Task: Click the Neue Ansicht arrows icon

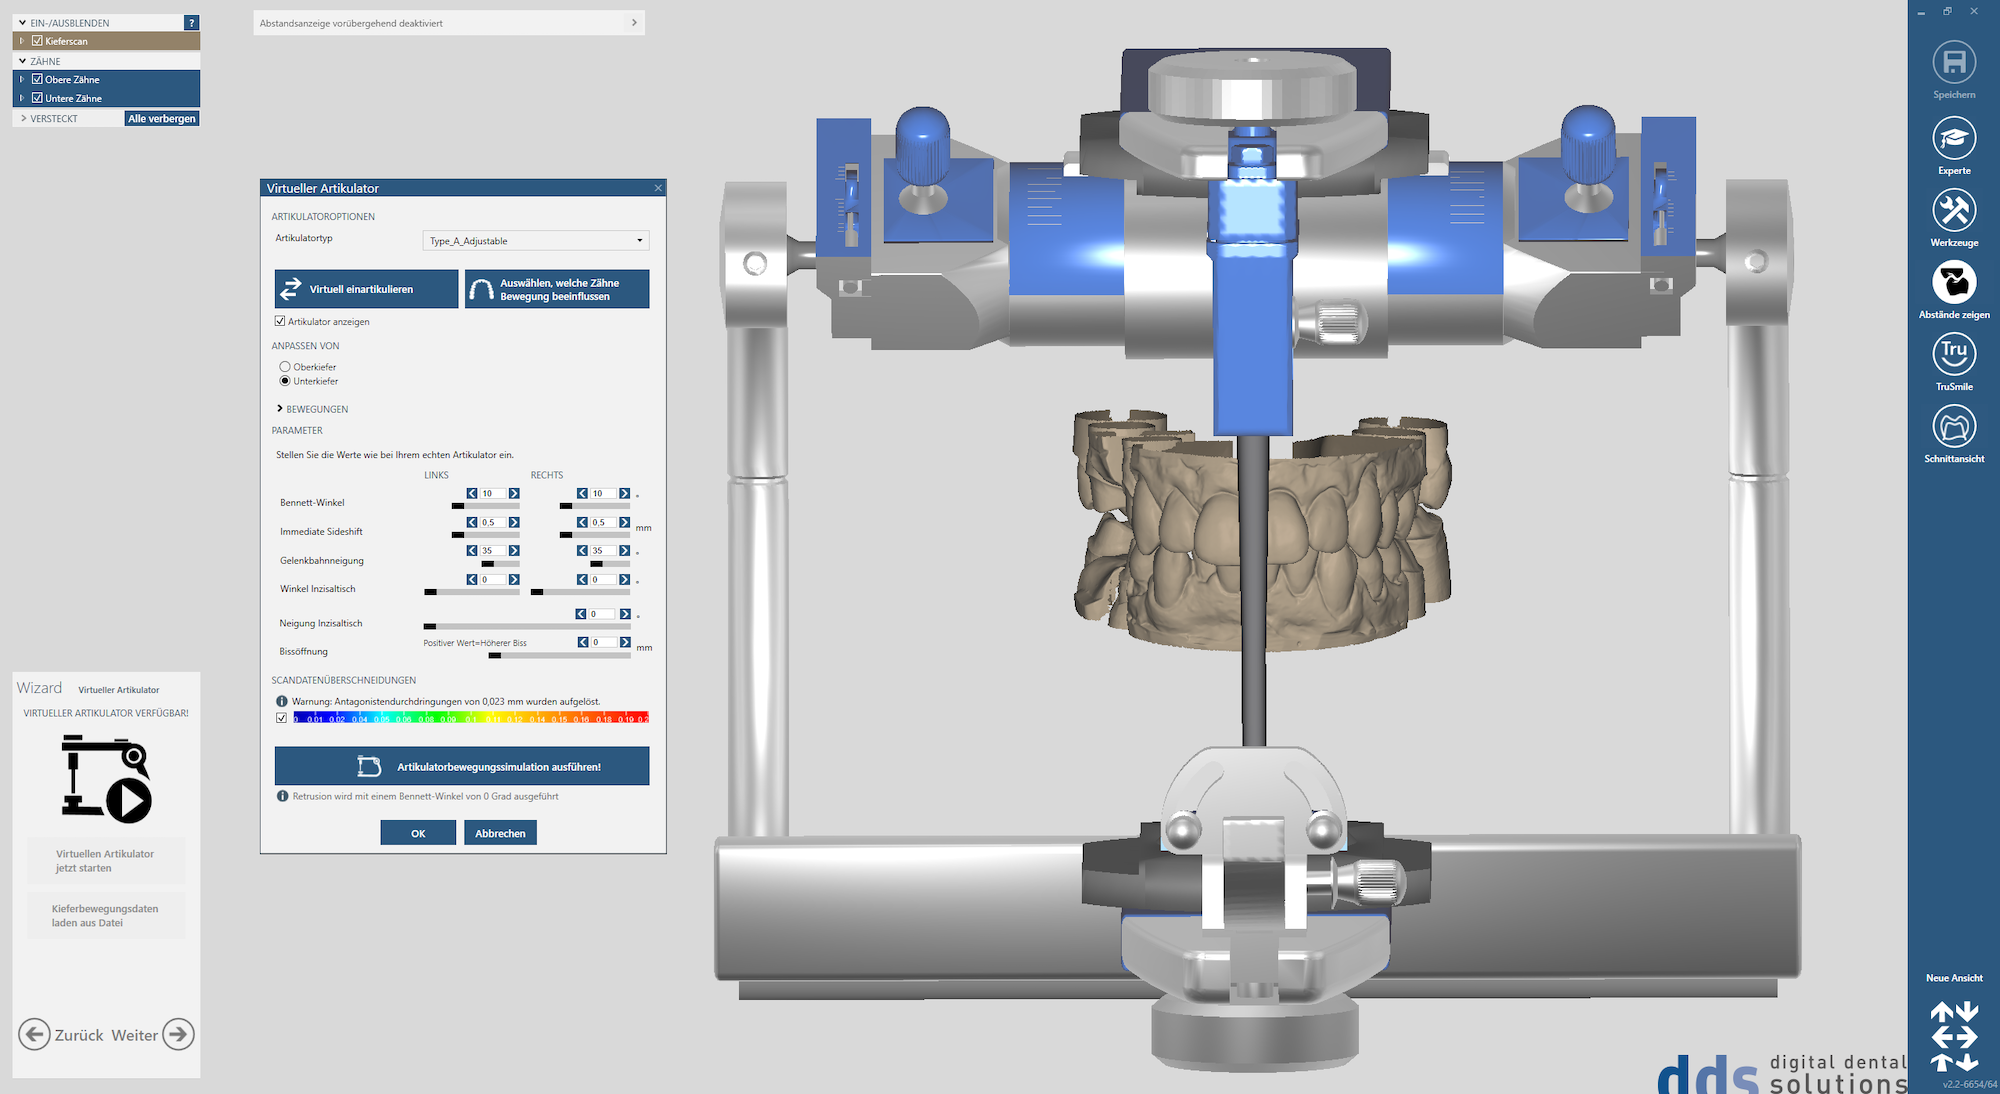Action: [x=1954, y=1035]
